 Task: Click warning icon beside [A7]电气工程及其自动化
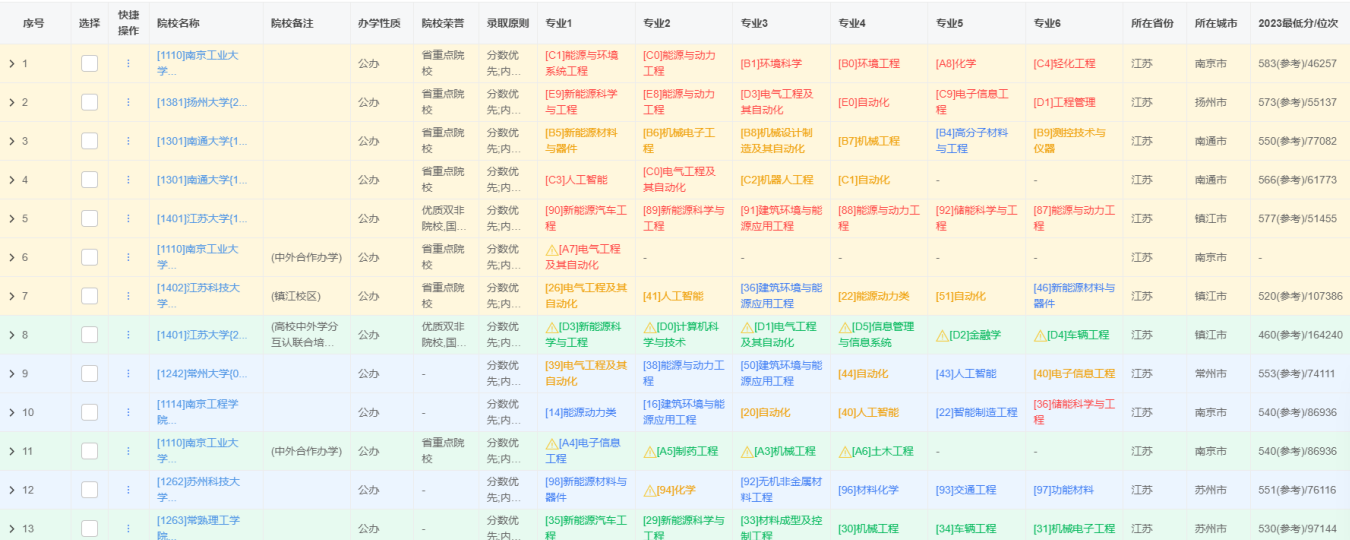(551, 250)
